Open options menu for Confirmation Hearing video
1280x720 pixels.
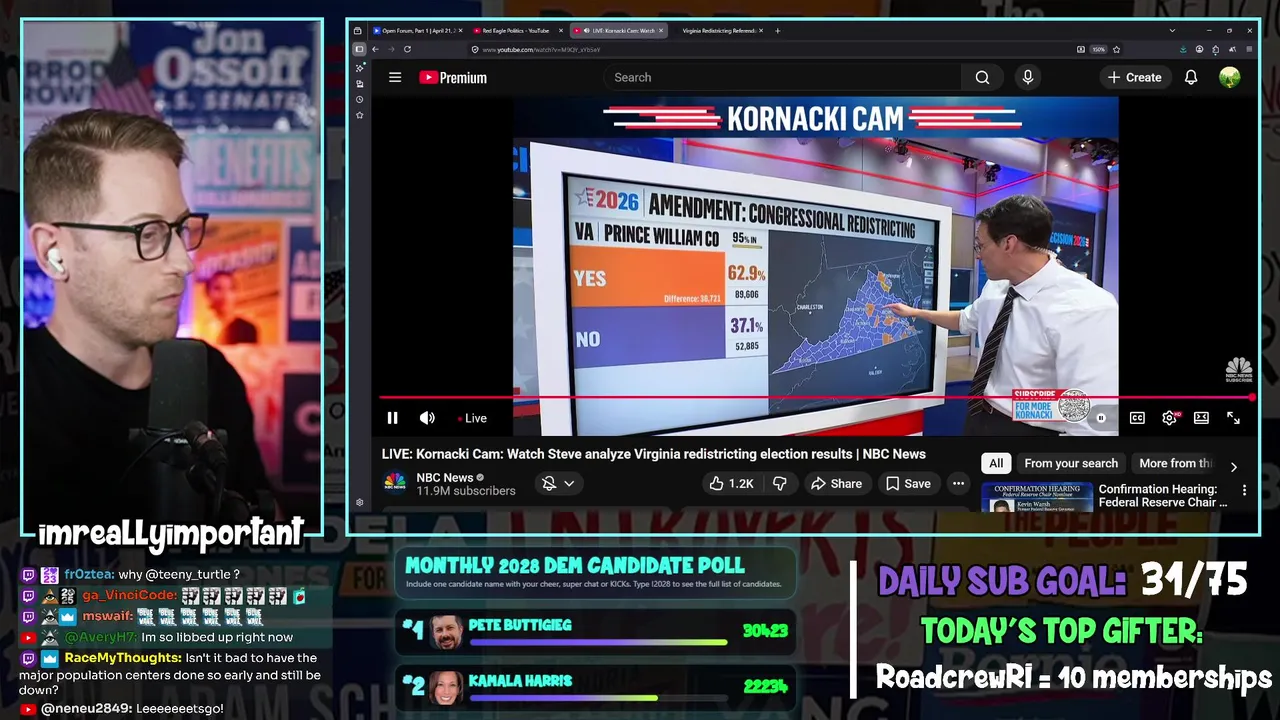point(1244,490)
